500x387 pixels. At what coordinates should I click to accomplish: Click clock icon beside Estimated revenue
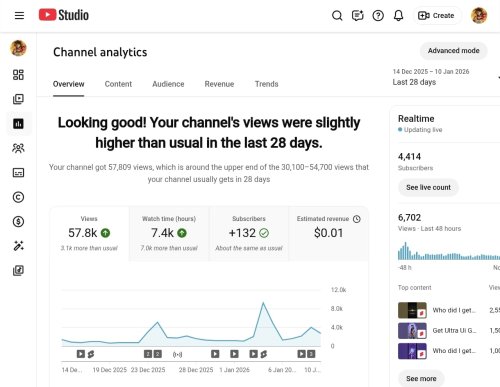pyautogui.click(x=357, y=219)
